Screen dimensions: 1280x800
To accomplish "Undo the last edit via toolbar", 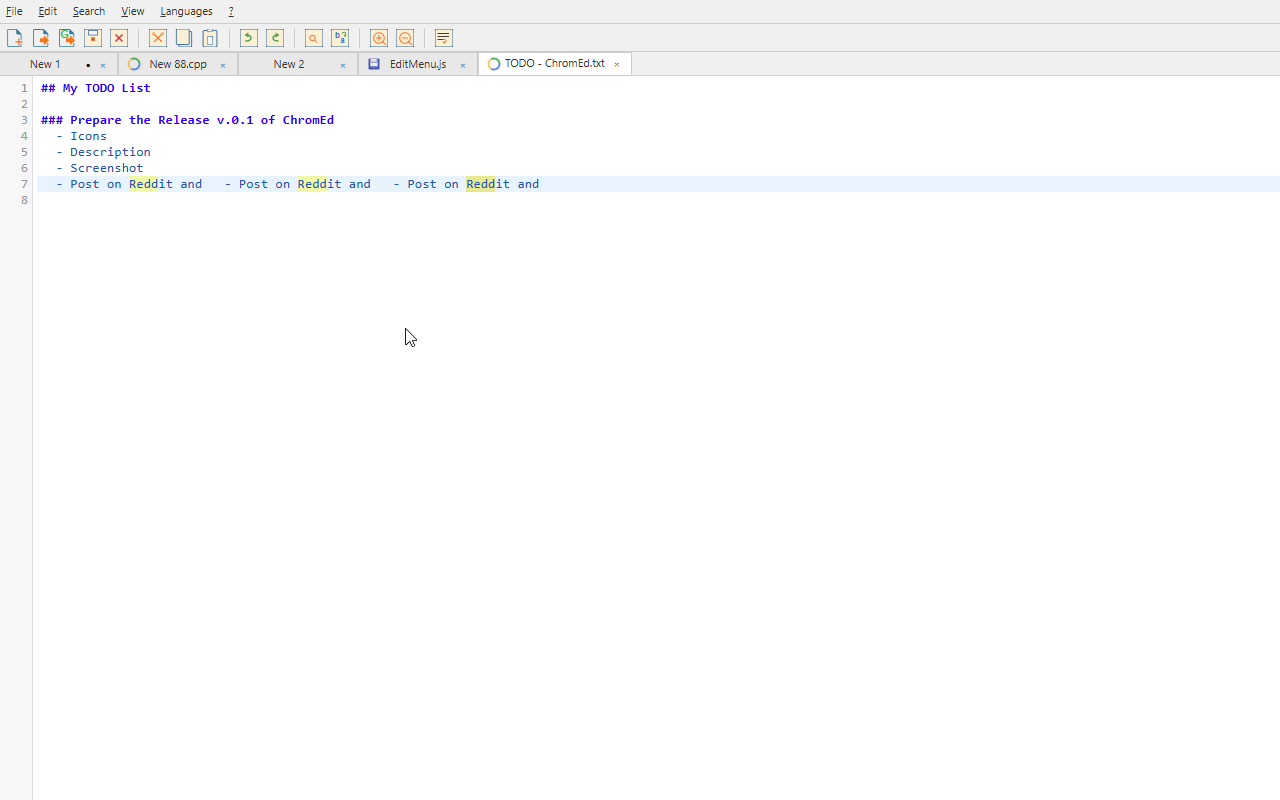I will coord(249,38).
